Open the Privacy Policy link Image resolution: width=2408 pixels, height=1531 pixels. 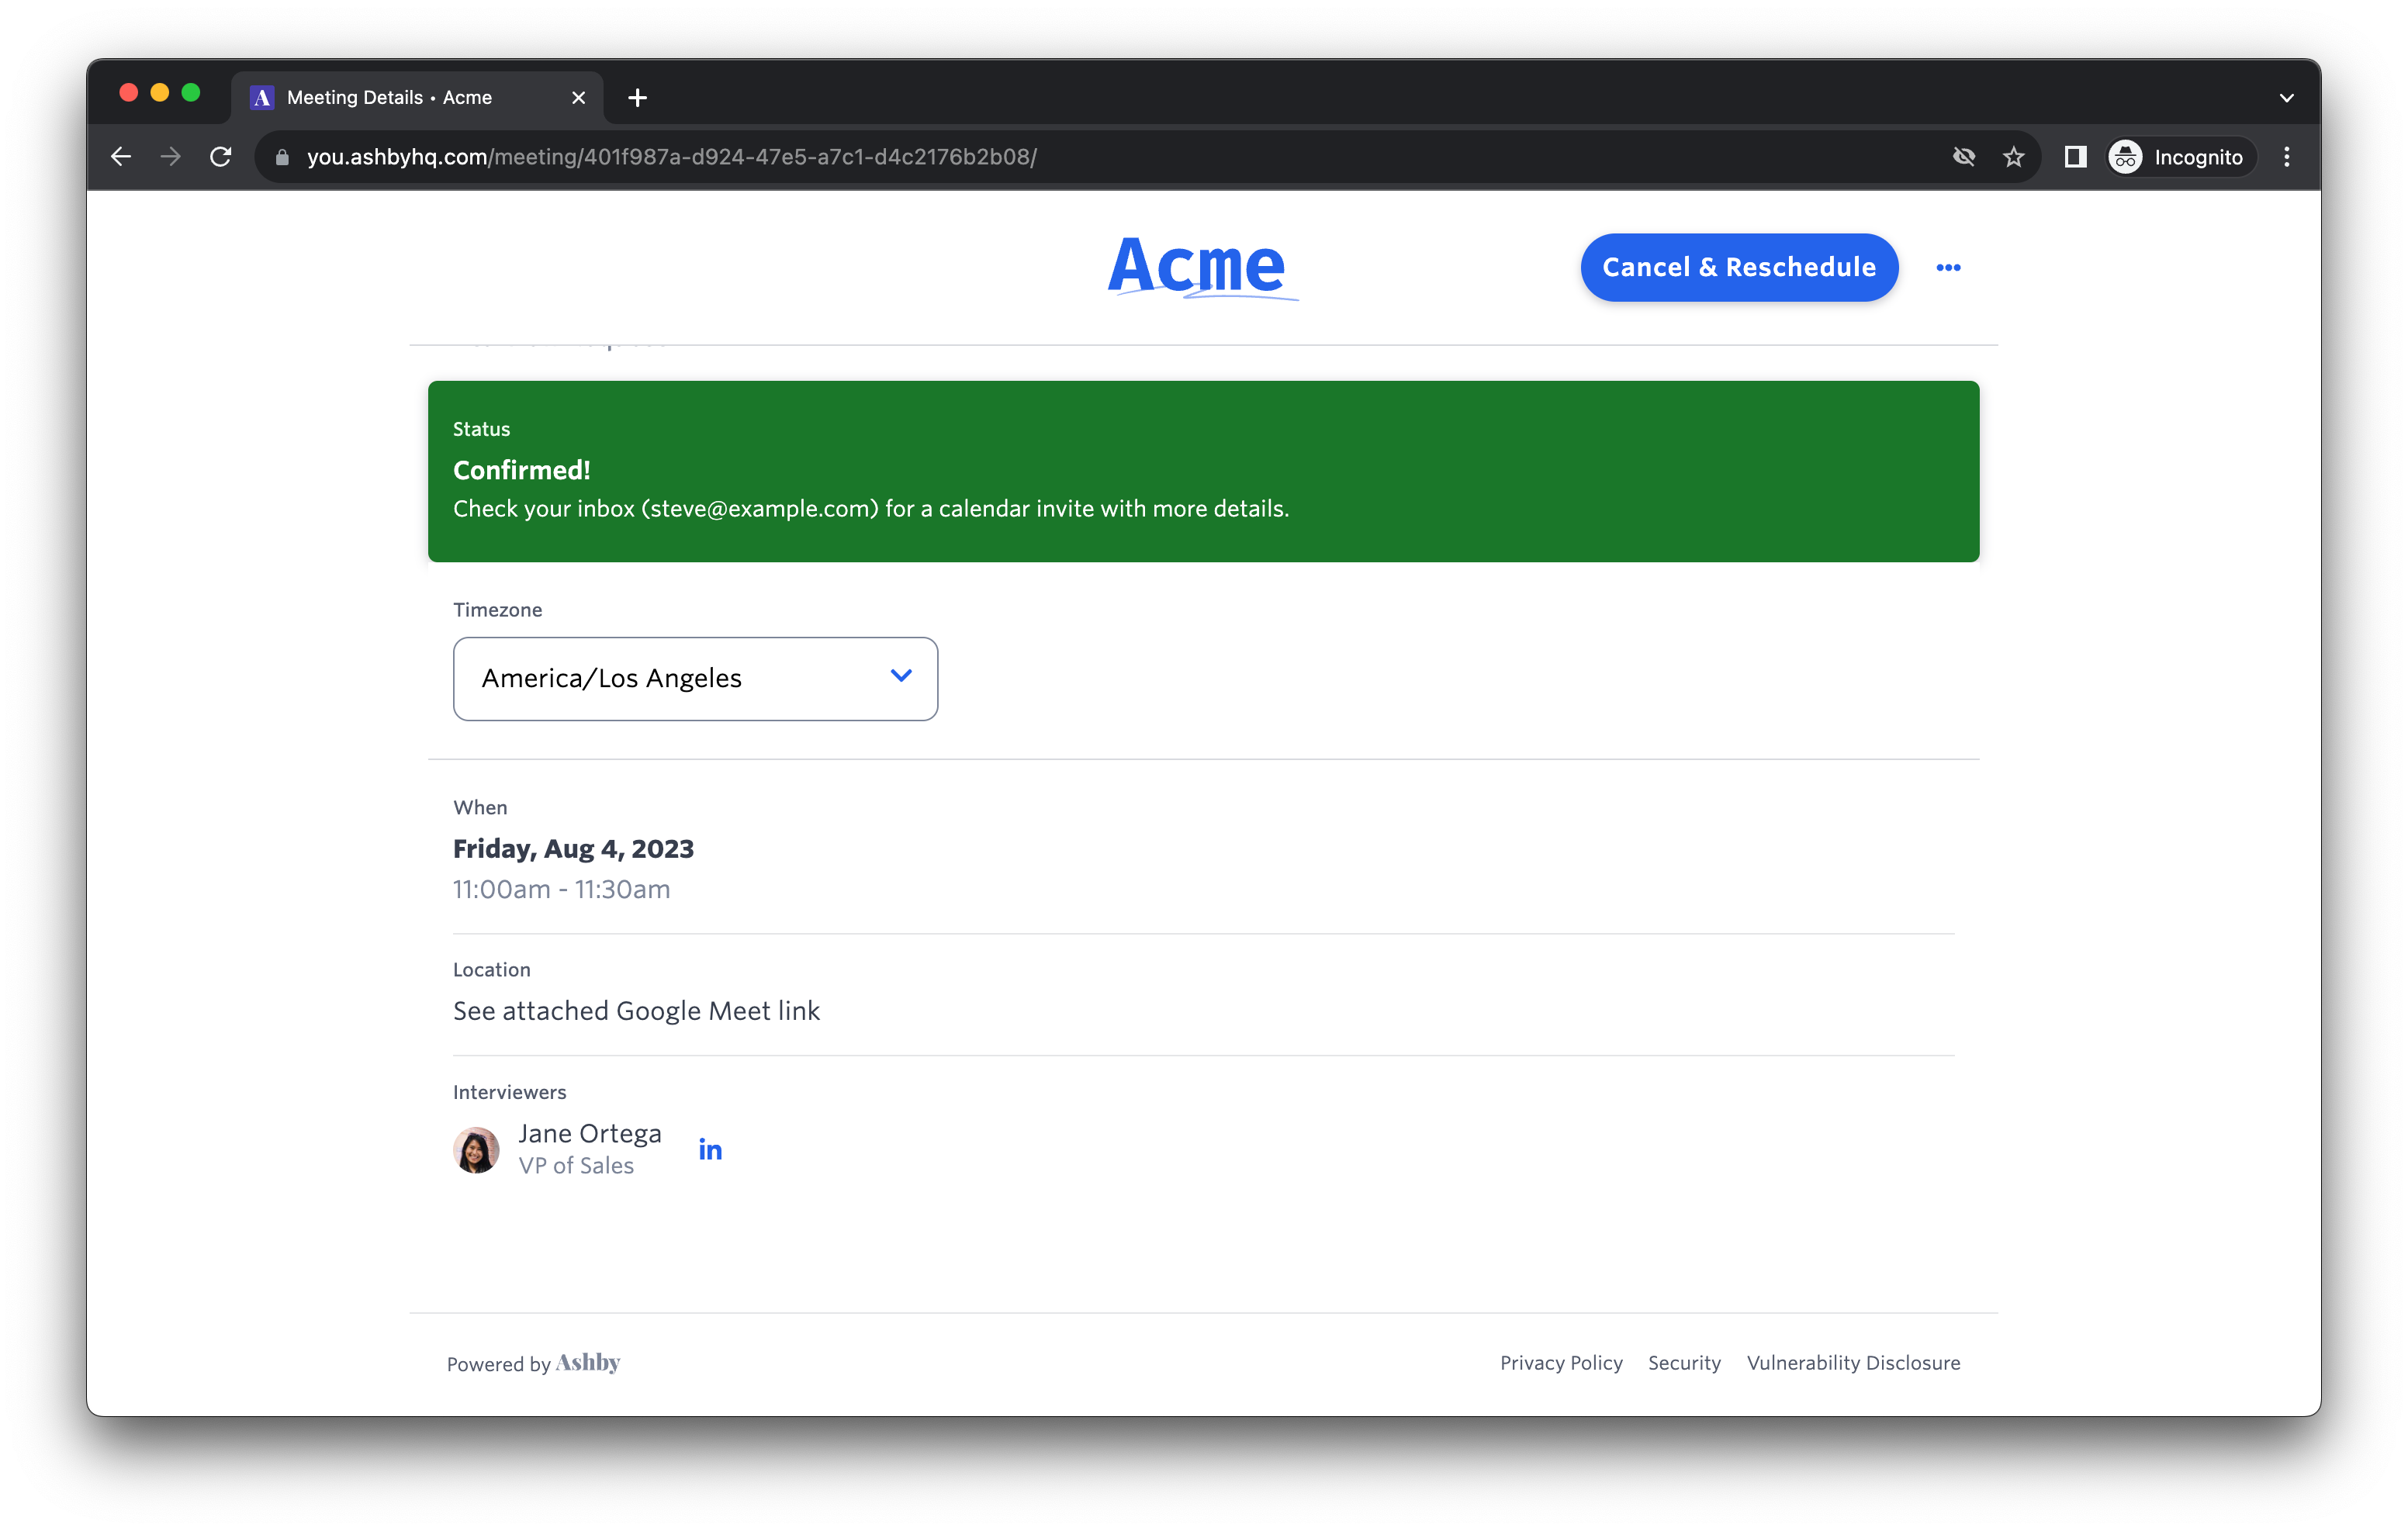(x=1560, y=1363)
